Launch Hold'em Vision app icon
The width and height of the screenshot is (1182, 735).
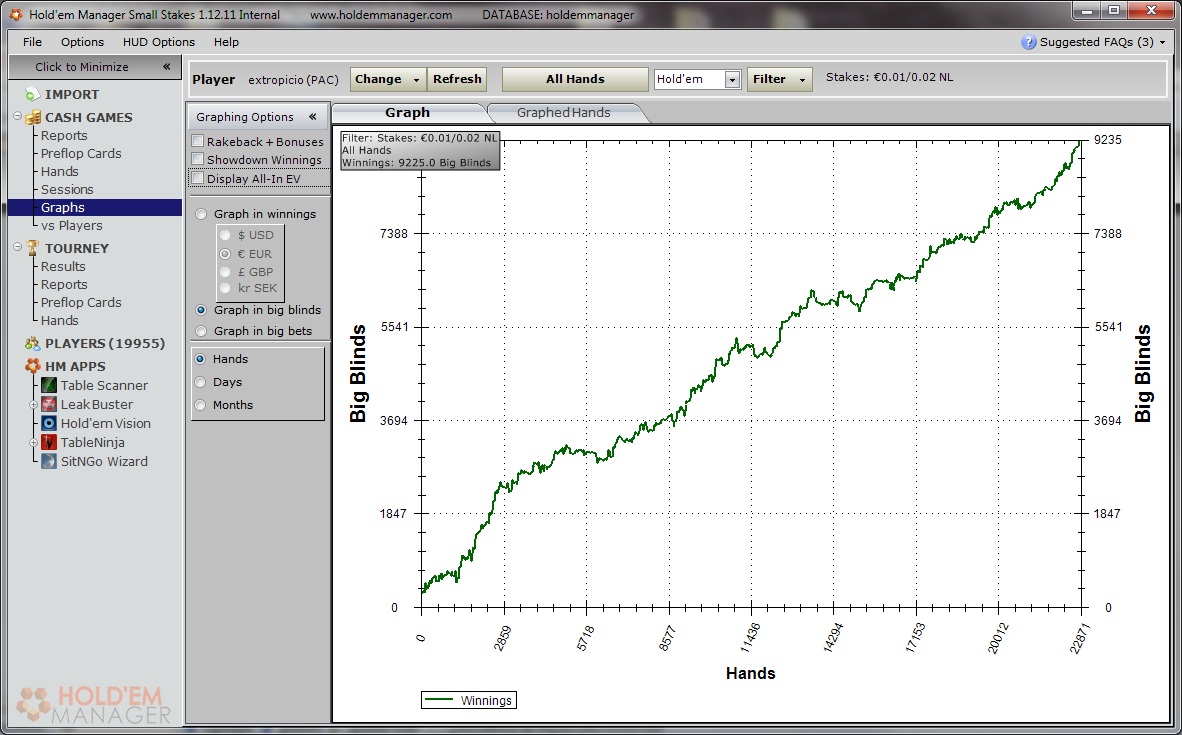coord(49,424)
